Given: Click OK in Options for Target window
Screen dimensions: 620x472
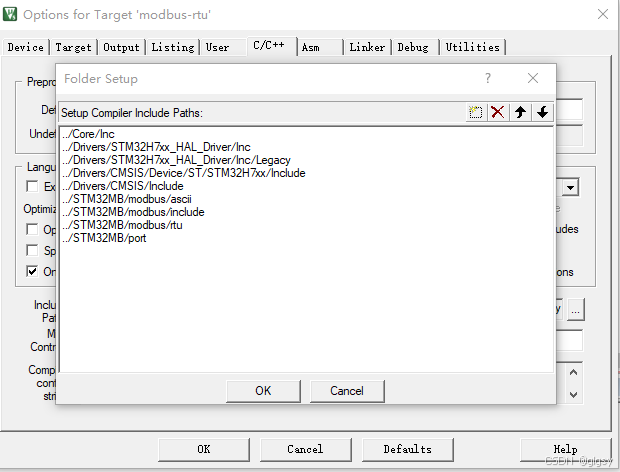Looking at the screenshot, I should tap(204, 449).
